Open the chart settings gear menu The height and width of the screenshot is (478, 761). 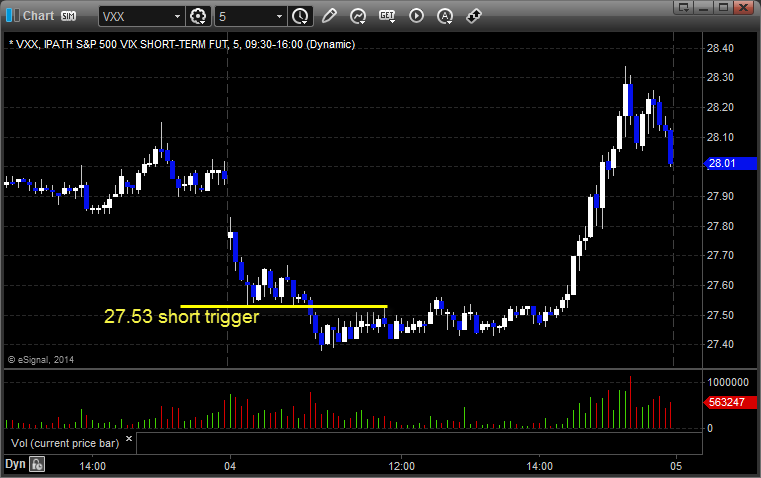pos(198,16)
